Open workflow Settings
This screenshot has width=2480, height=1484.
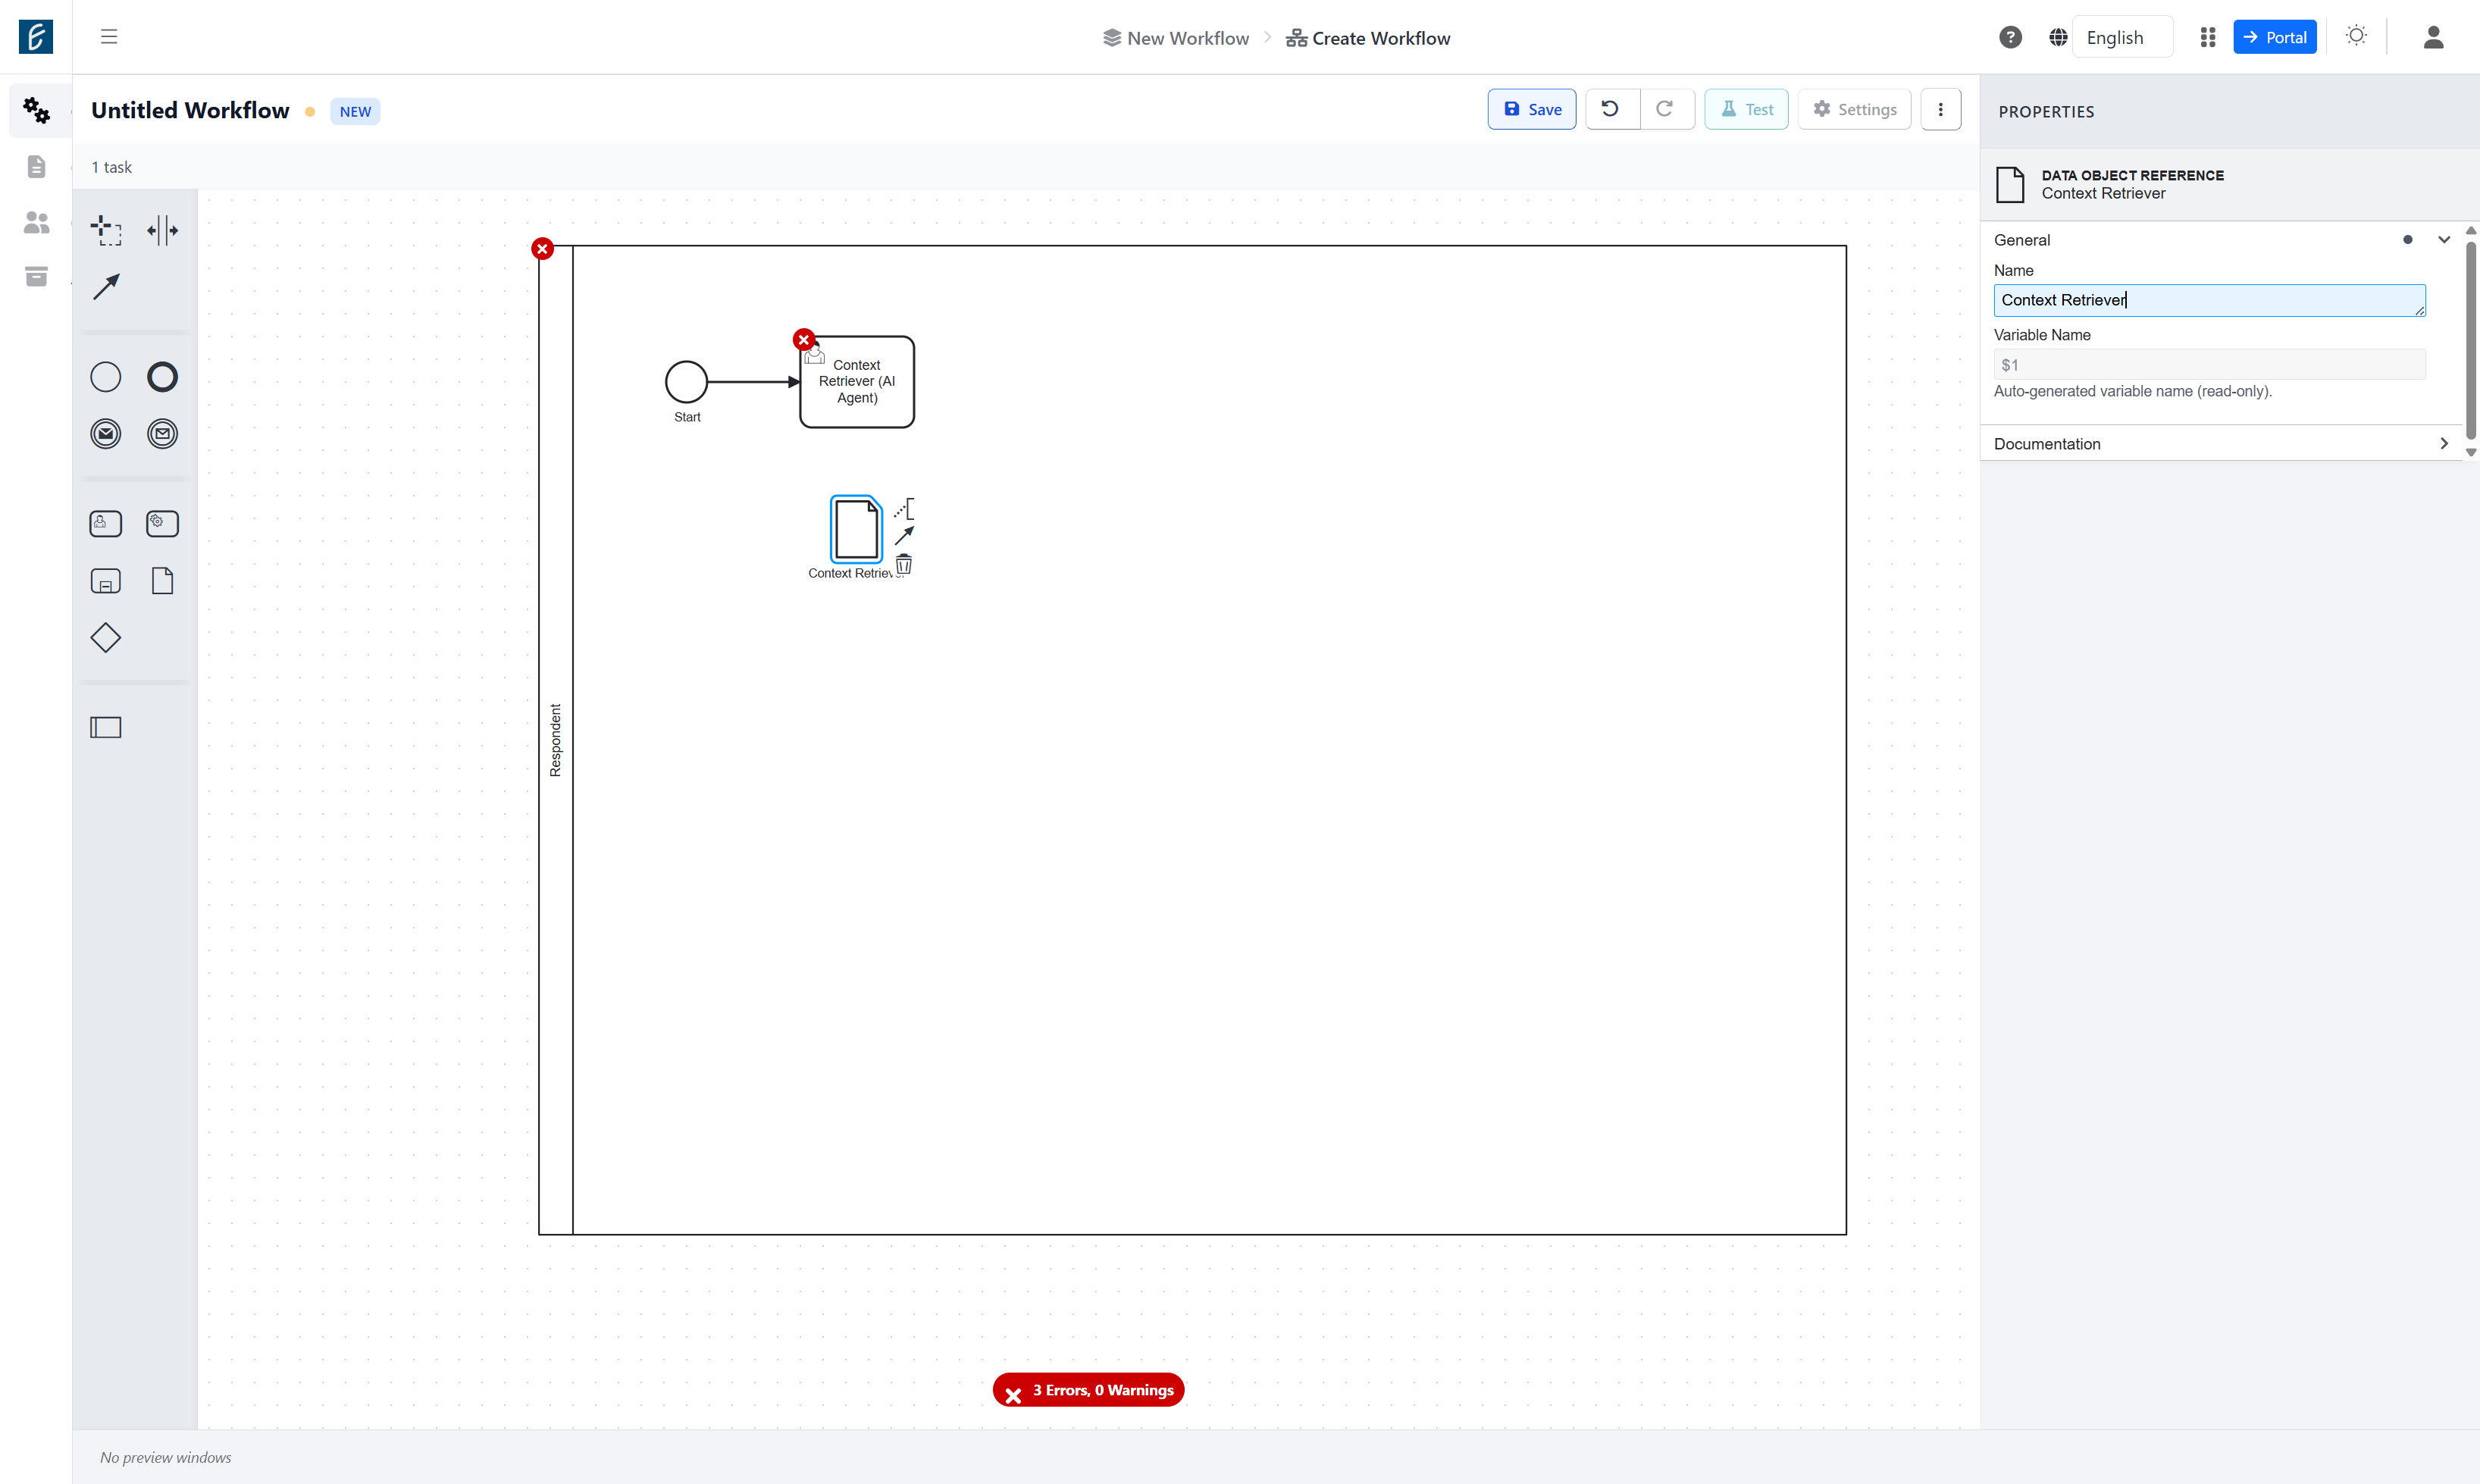(x=1854, y=109)
